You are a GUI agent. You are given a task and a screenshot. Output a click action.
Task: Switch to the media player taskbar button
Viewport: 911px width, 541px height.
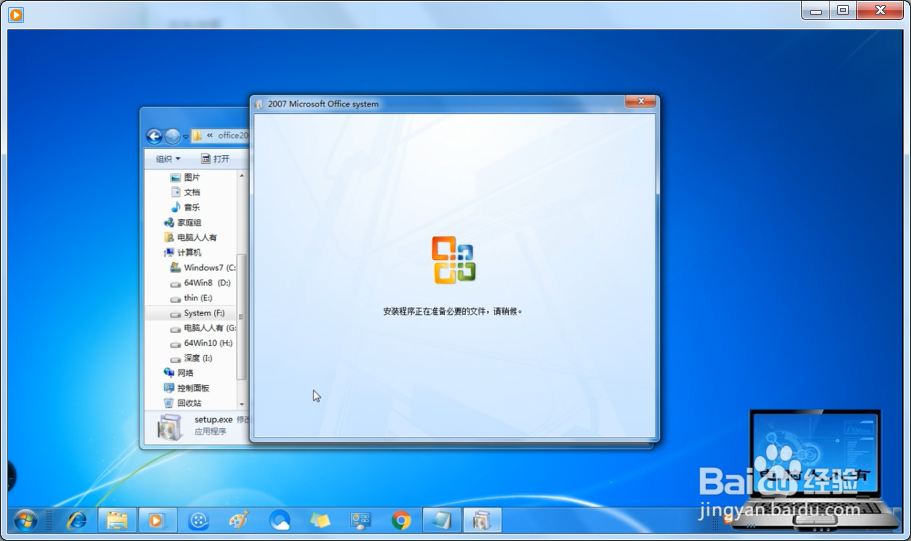click(x=156, y=520)
